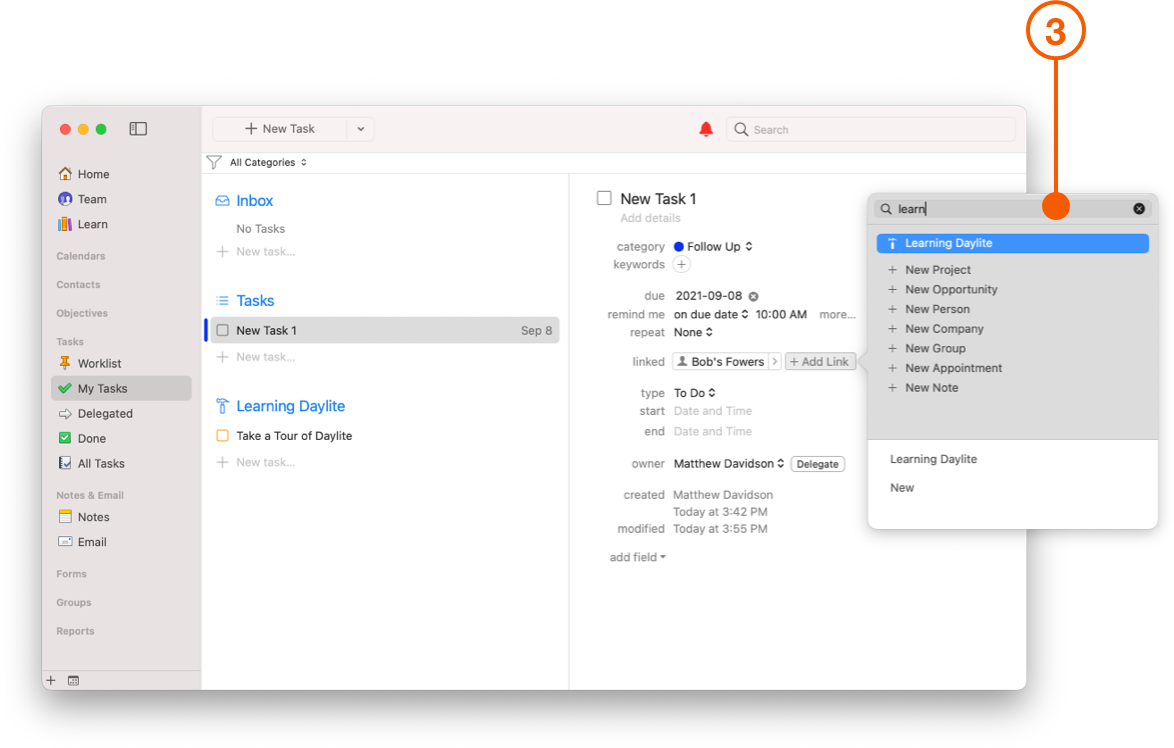The image size is (1174, 748).
Task: Clear the learn search text
Action: pyautogui.click(x=1139, y=209)
